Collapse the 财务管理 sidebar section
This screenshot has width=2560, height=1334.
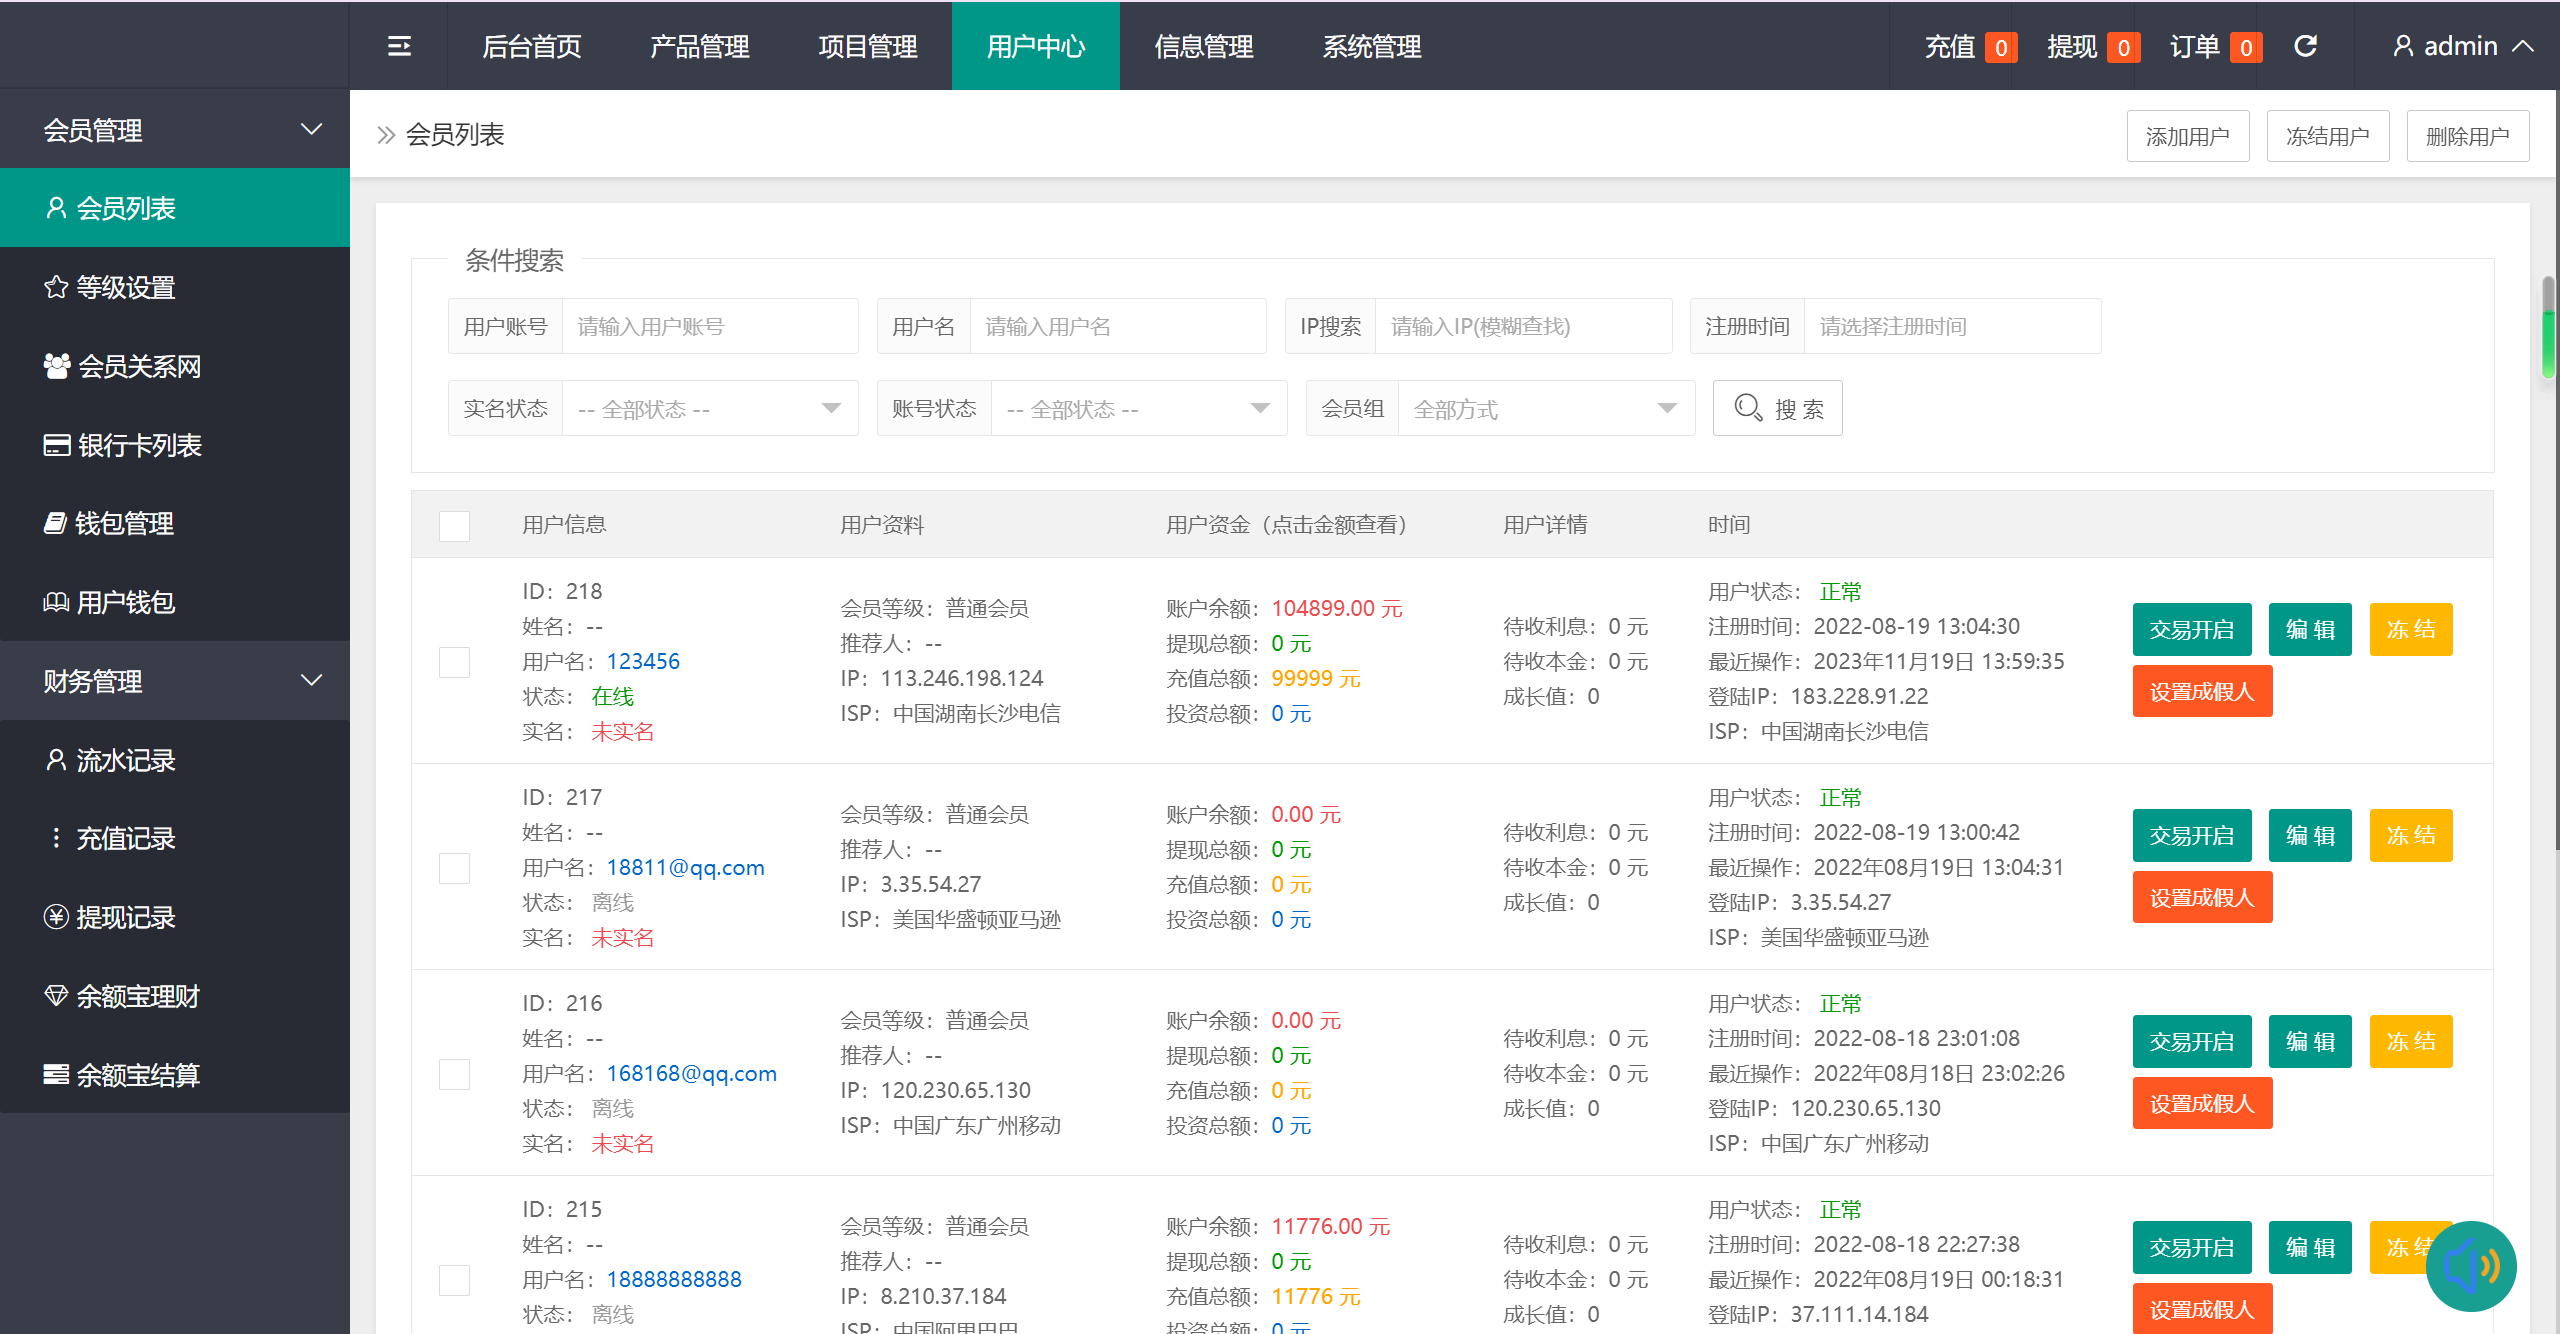(x=175, y=681)
